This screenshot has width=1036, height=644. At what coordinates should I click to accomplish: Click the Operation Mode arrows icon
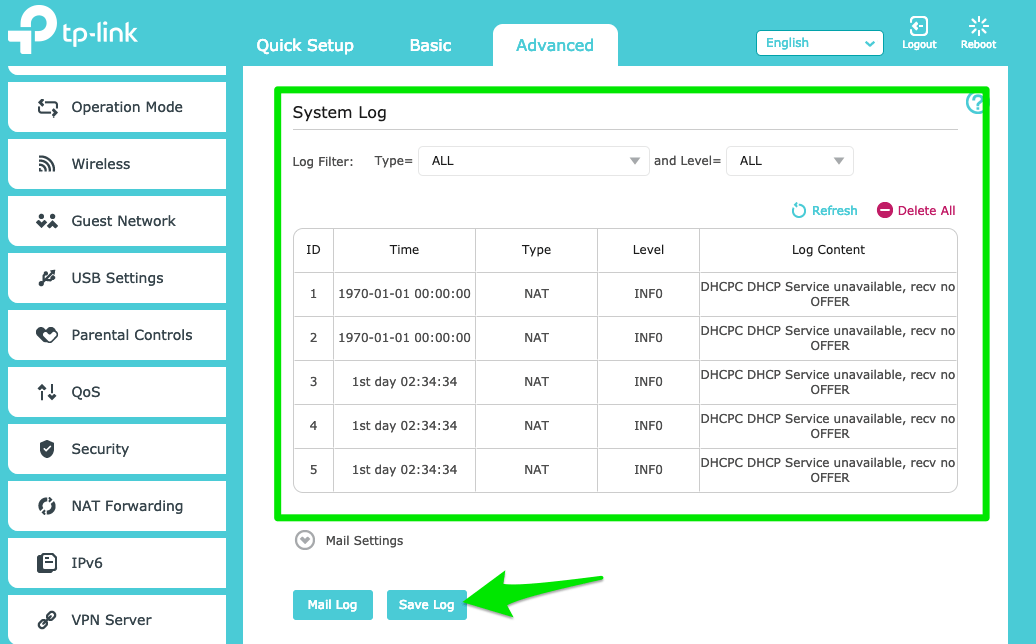(47, 107)
